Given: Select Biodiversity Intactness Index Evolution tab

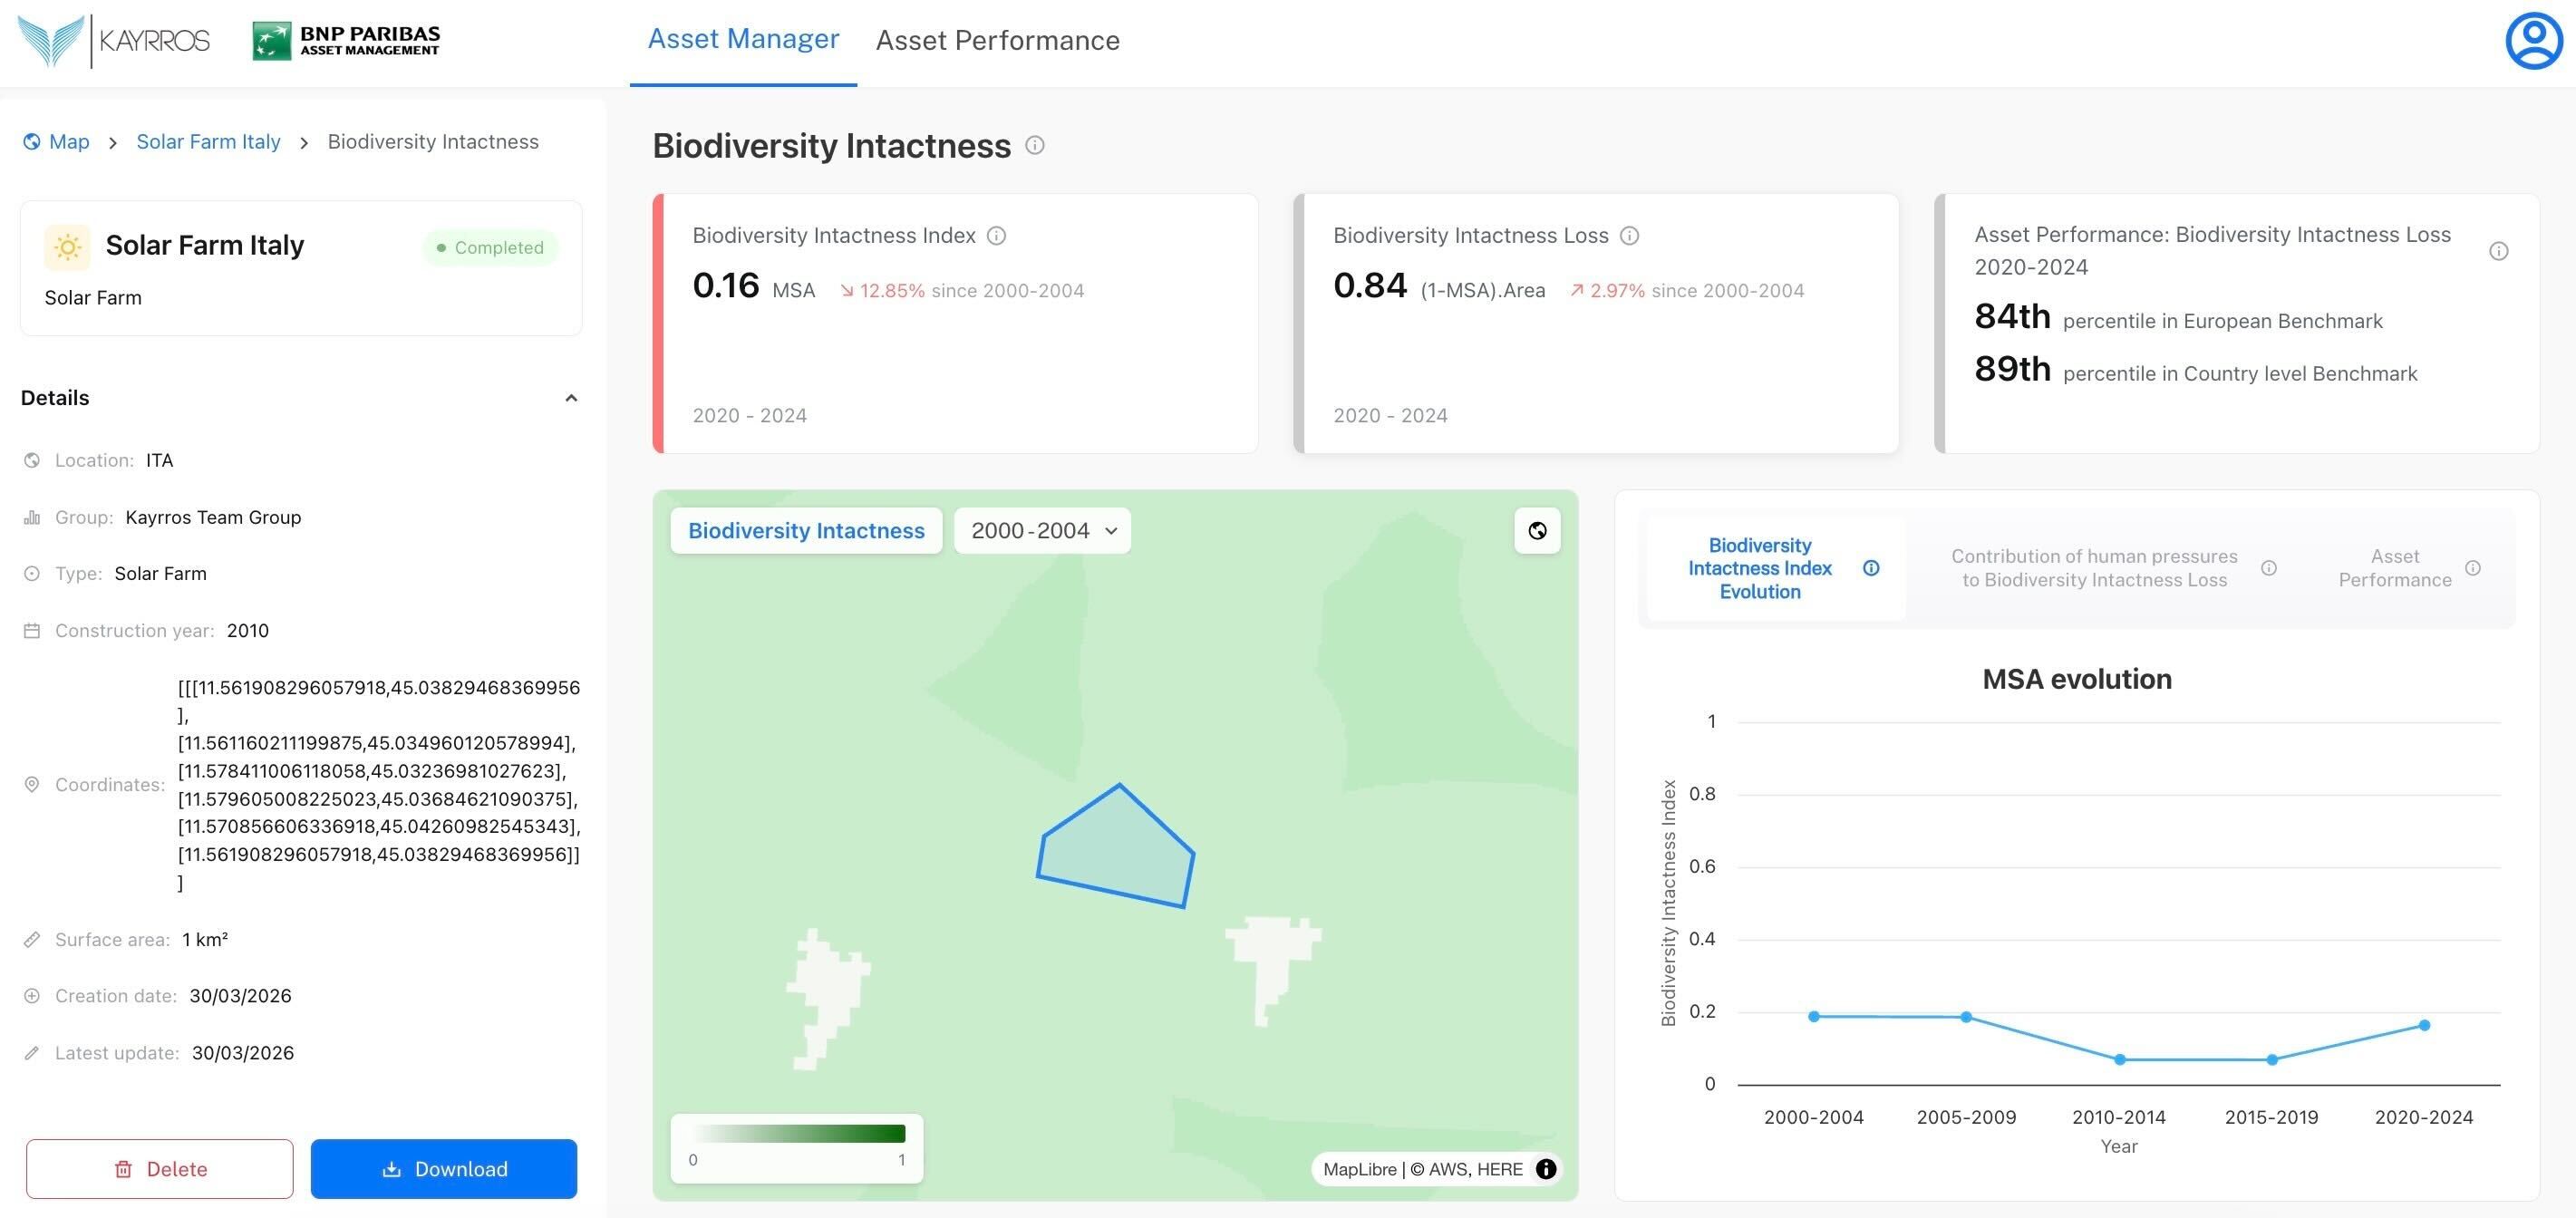Looking at the screenshot, I should (1760, 568).
